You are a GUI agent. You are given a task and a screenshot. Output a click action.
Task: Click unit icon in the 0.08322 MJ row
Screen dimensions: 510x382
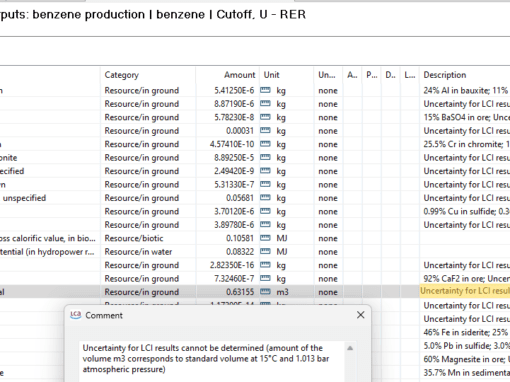[x=265, y=251]
